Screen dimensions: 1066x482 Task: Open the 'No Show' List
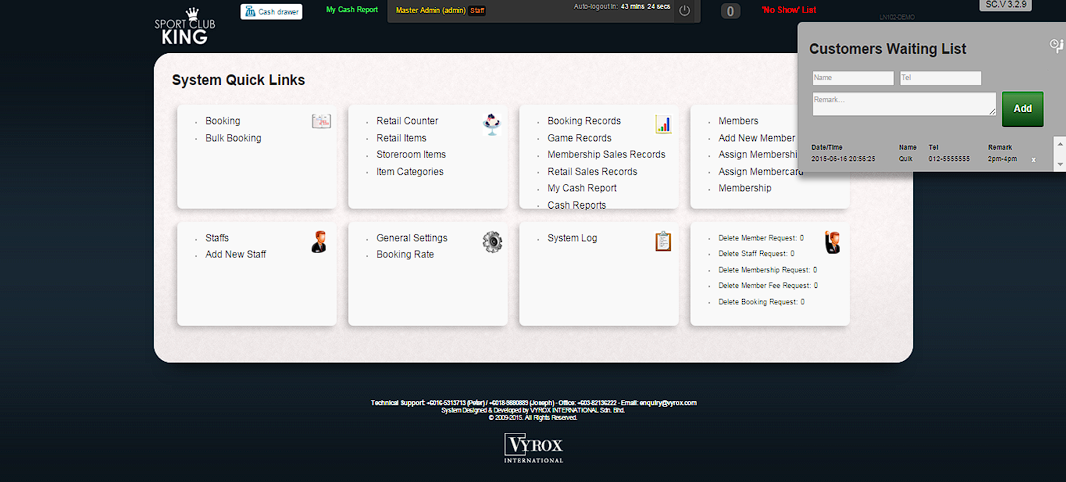(x=788, y=10)
